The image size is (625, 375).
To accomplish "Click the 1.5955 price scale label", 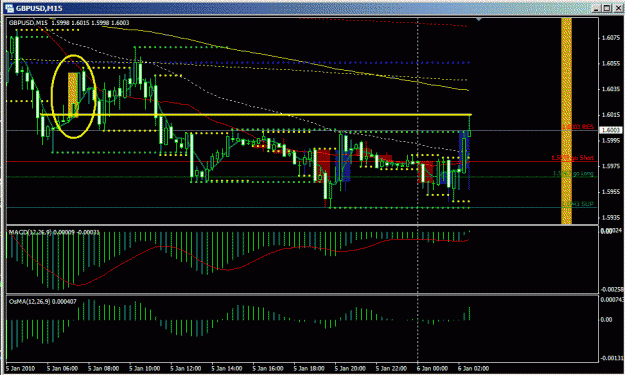I will [x=611, y=192].
